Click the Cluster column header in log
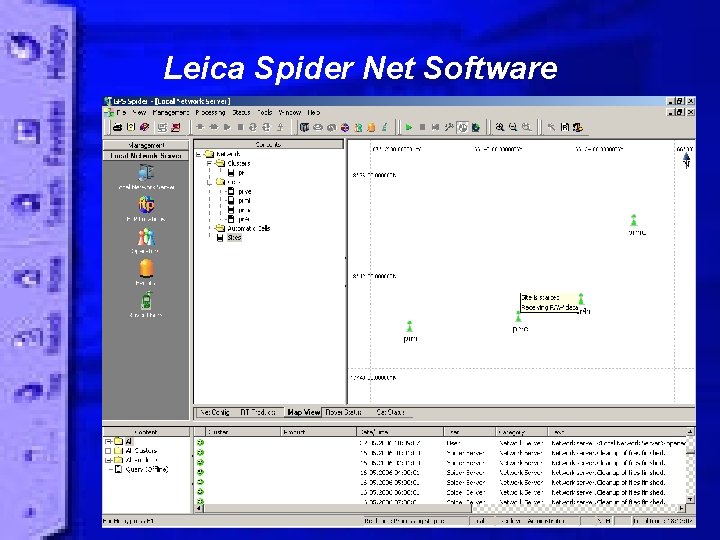 click(x=243, y=432)
